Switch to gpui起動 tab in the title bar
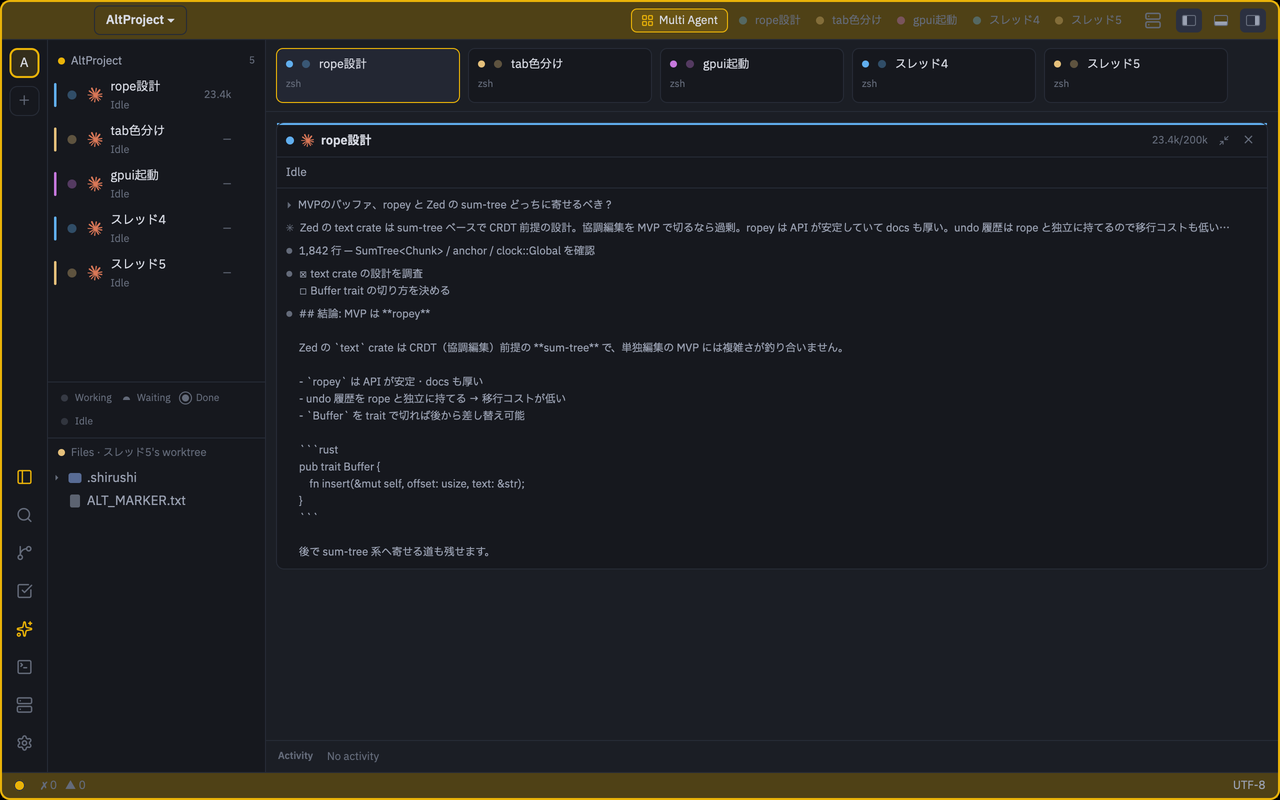The image size is (1280, 800). [x=927, y=20]
